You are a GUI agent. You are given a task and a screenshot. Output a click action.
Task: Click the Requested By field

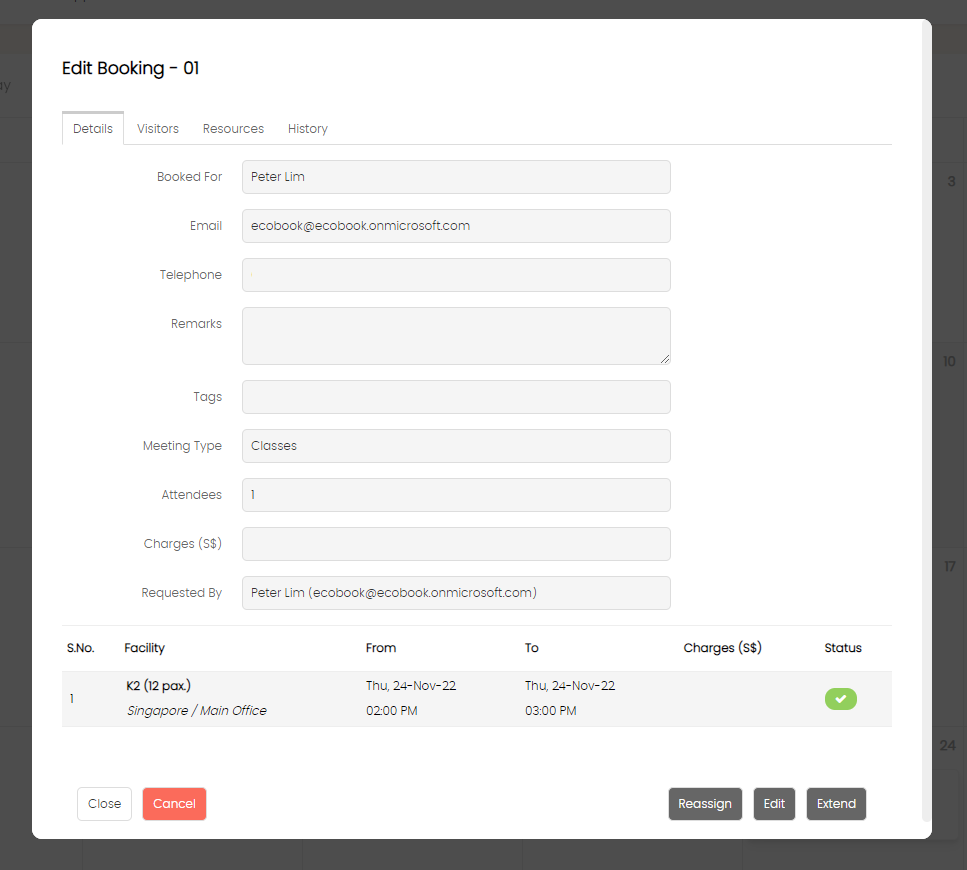tap(456, 593)
